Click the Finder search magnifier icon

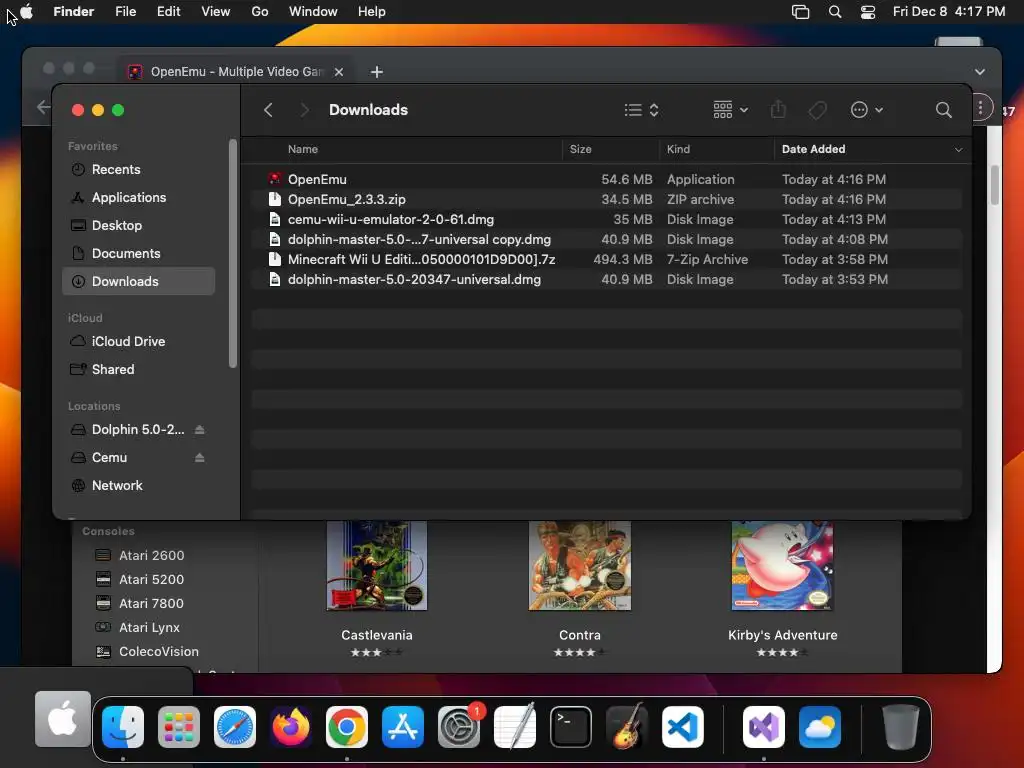coord(943,110)
